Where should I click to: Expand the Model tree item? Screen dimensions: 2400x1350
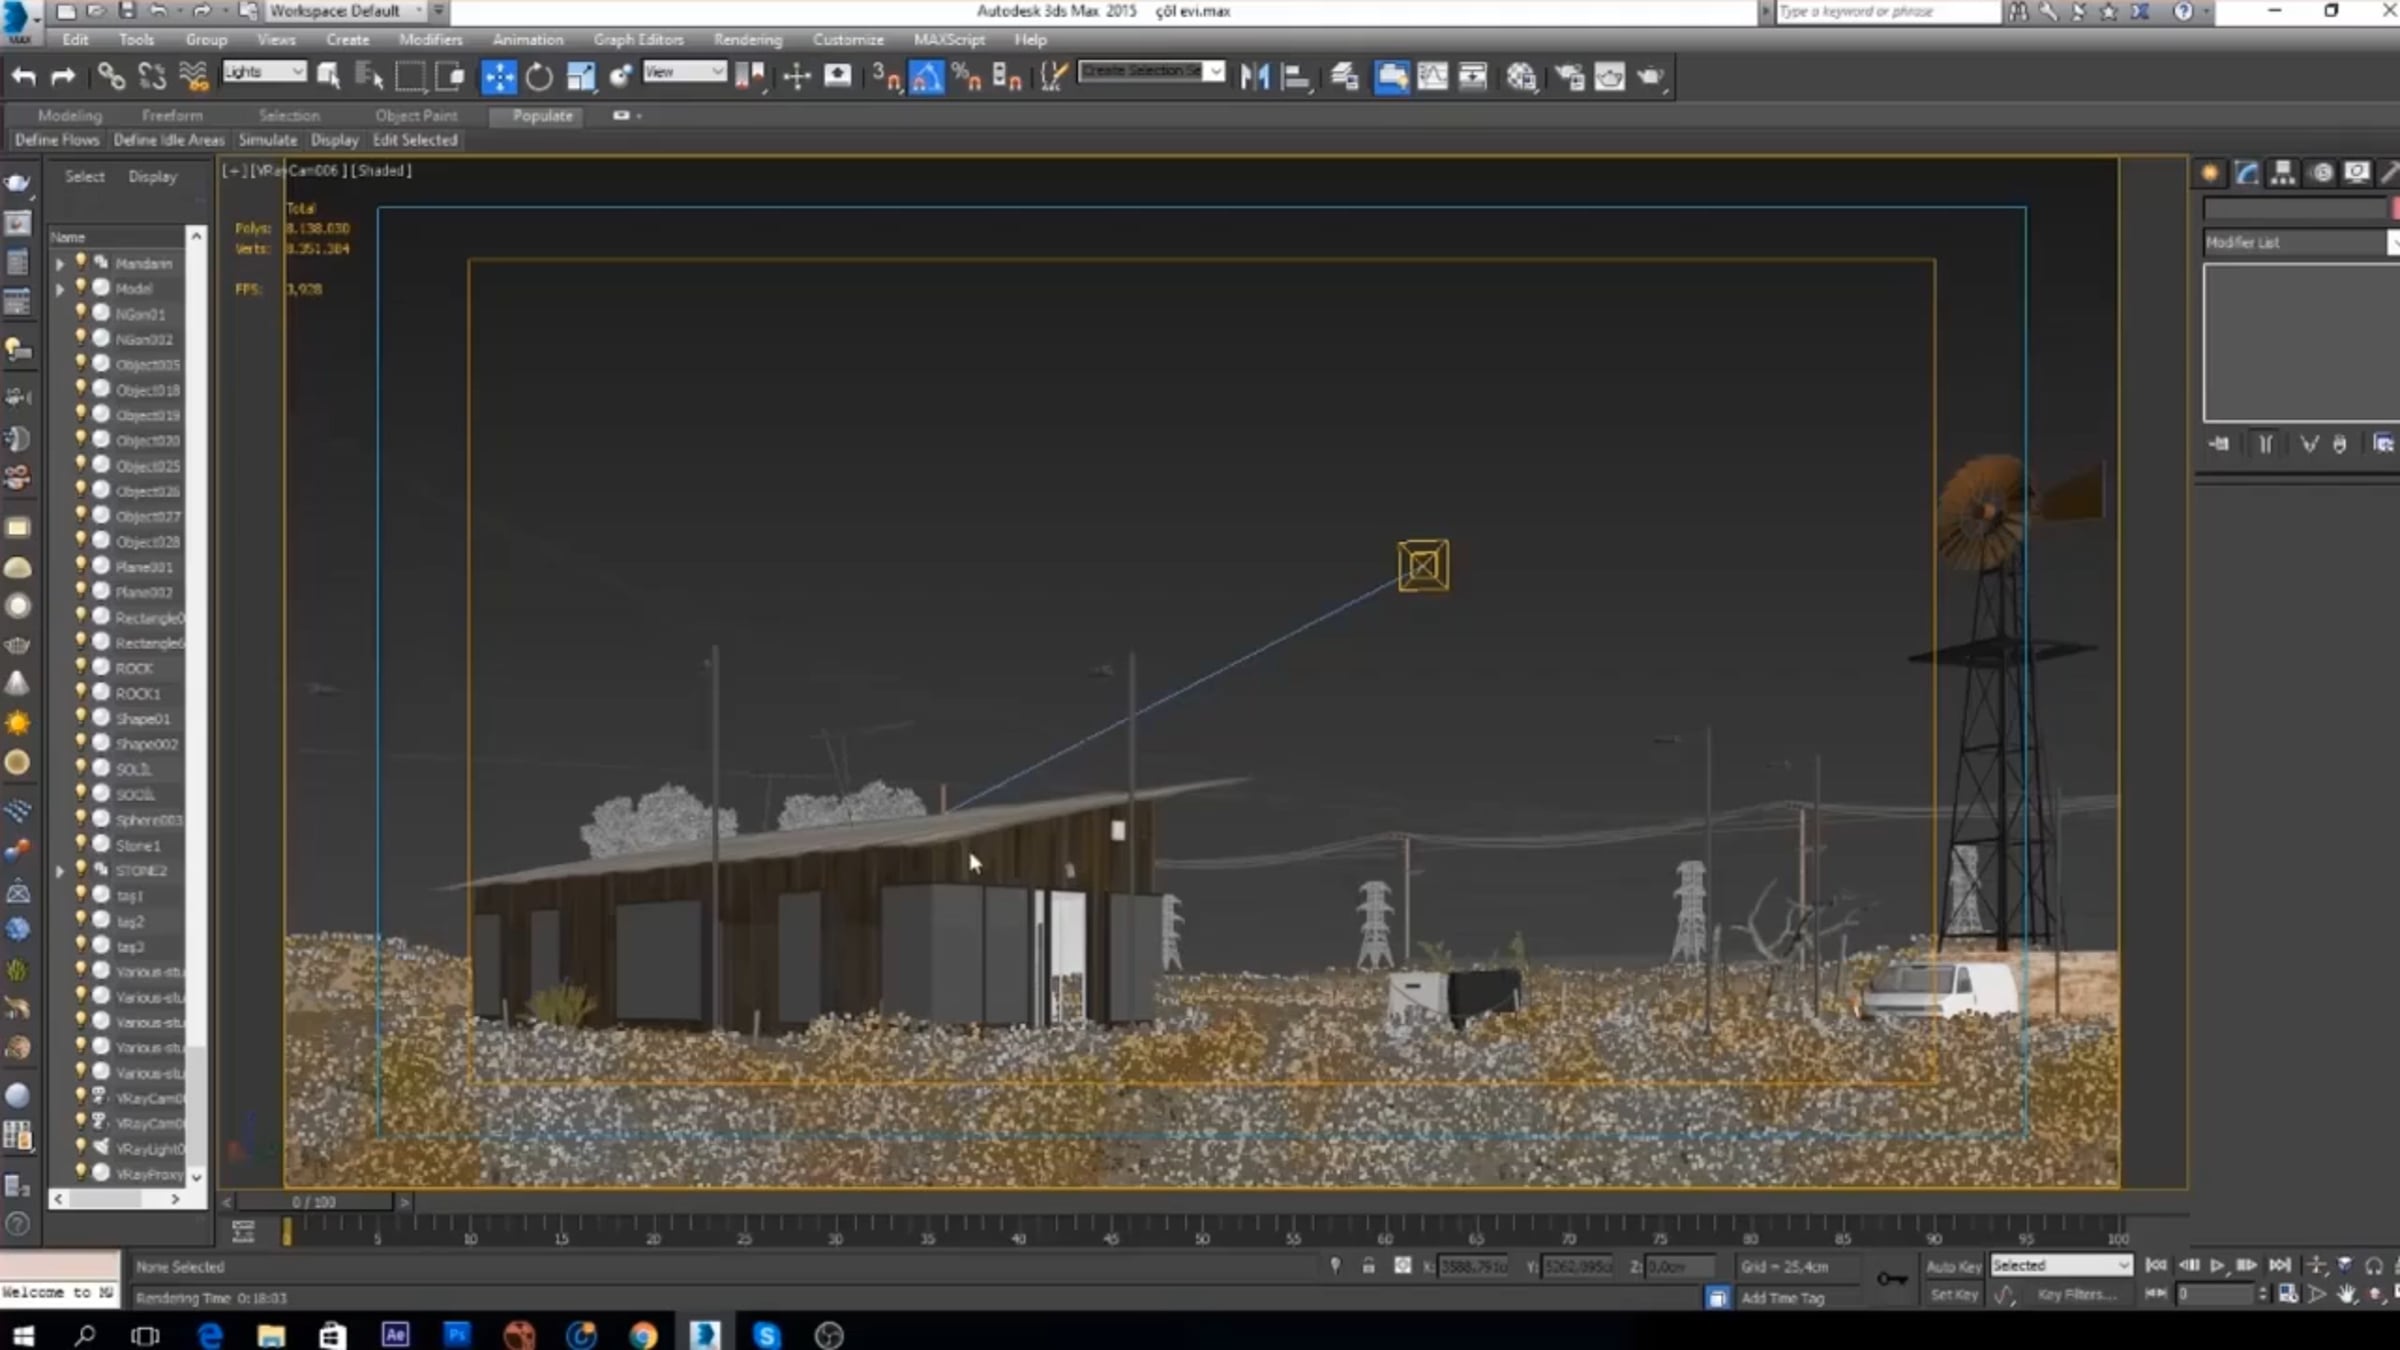point(60,289)
